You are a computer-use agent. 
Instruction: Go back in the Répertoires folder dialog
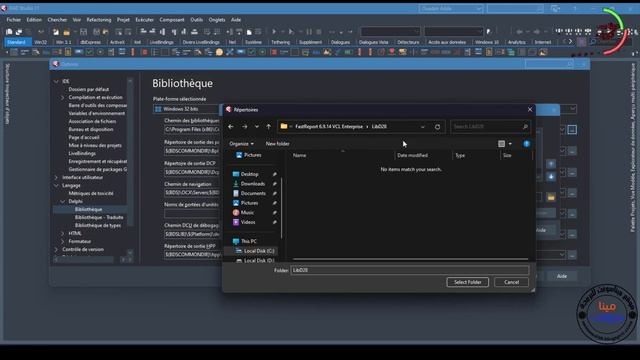pyautogui.click(x=231, y=127)
